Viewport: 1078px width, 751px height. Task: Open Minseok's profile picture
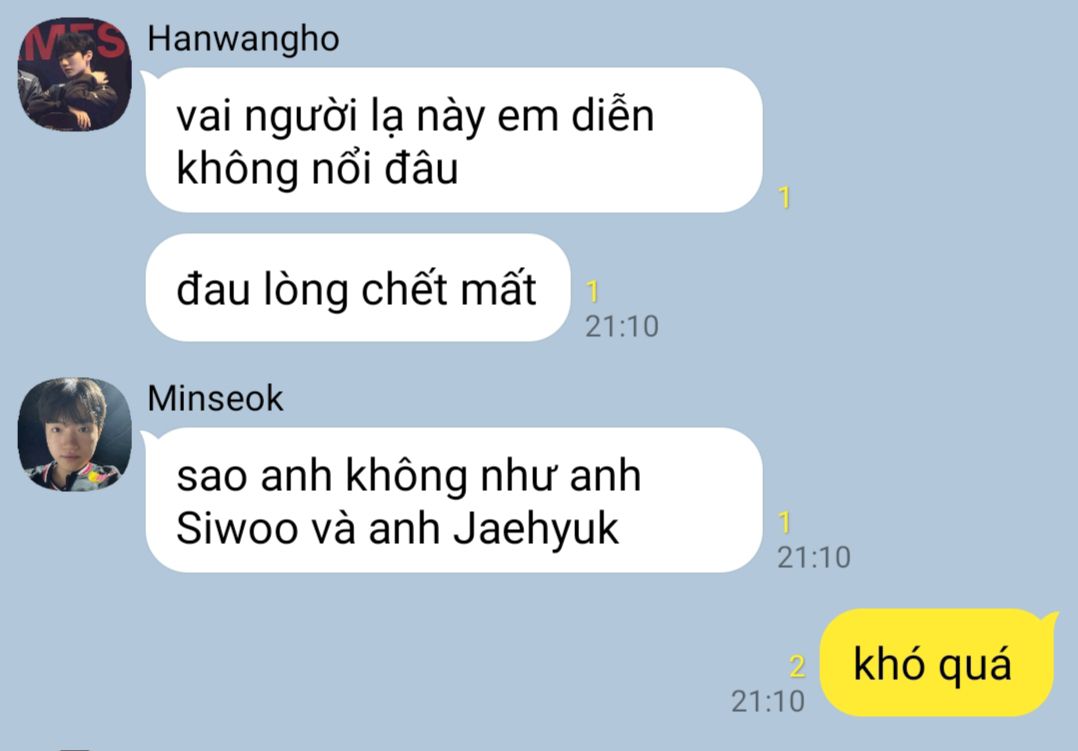tap(74, 434)
